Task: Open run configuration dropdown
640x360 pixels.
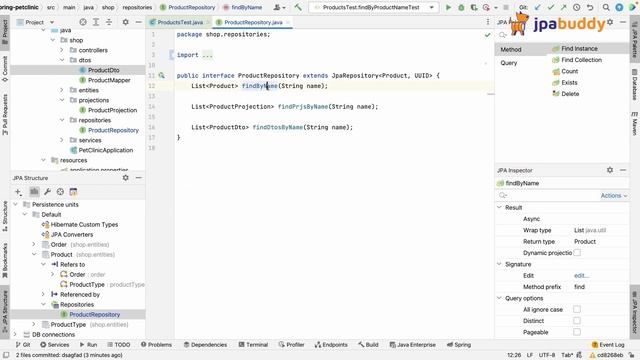Action: click(431, 7)
